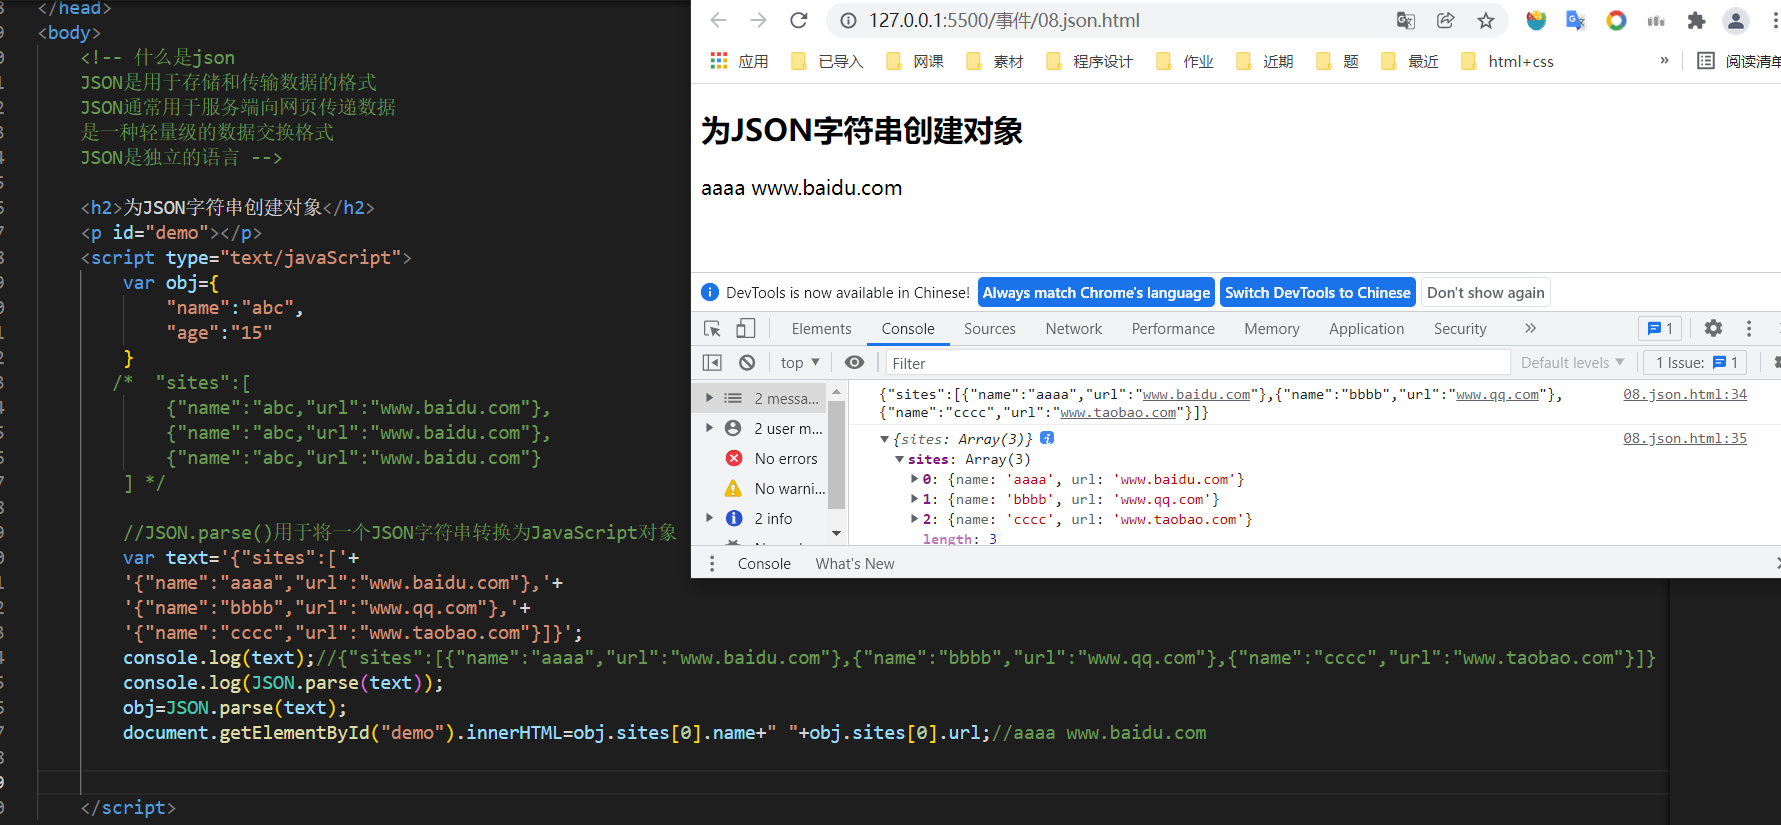Activate DevTools inspect element picker
Image resolution: width=1781 pixels, height=825 pixels.
(x=712, y=328)
